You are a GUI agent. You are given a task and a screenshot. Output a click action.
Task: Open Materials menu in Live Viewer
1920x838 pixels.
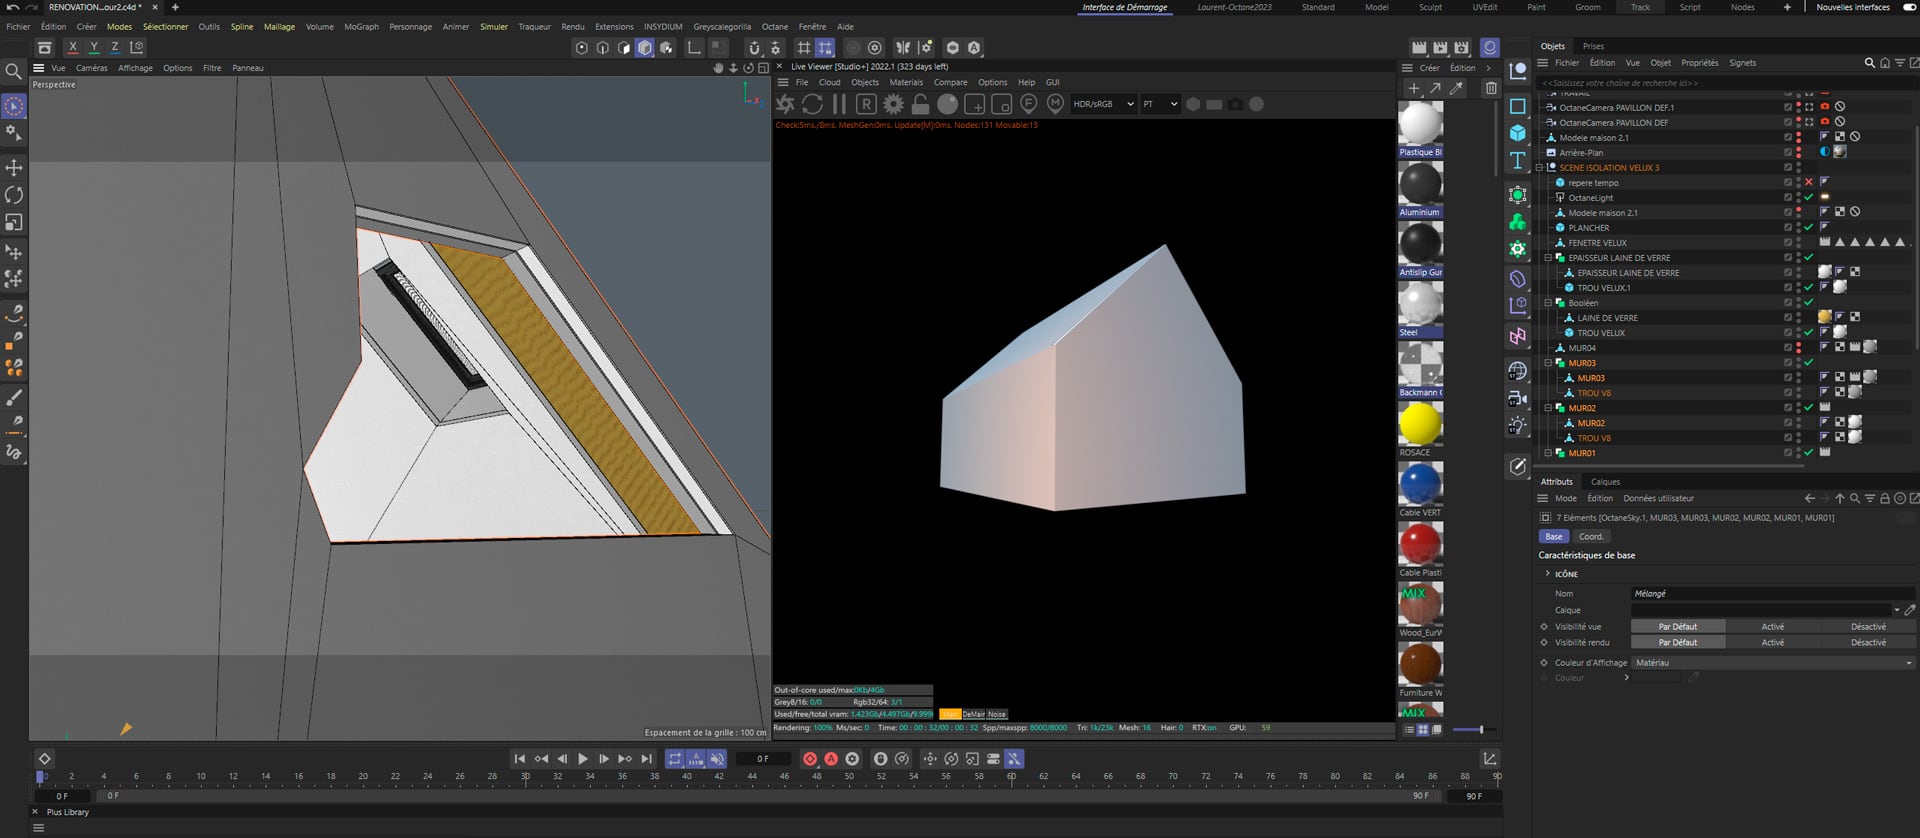click(906, 82)
